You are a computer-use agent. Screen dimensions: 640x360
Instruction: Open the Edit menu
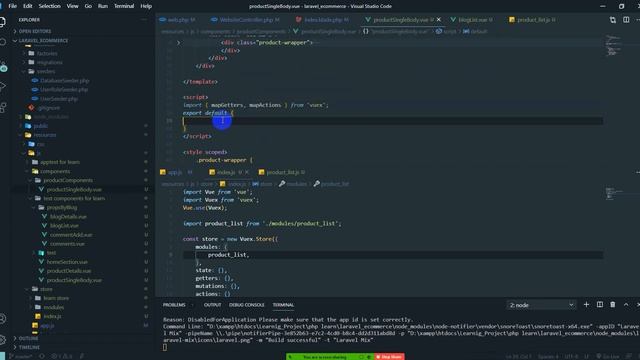(x=27, y=6)
